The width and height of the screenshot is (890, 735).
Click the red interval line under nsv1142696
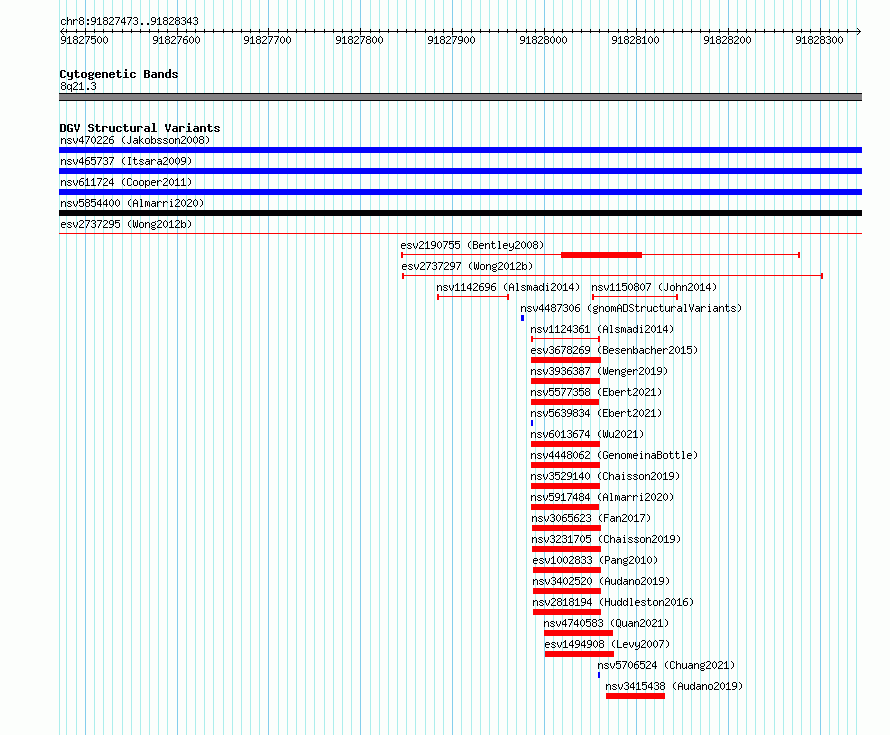[x=473, y=297]
